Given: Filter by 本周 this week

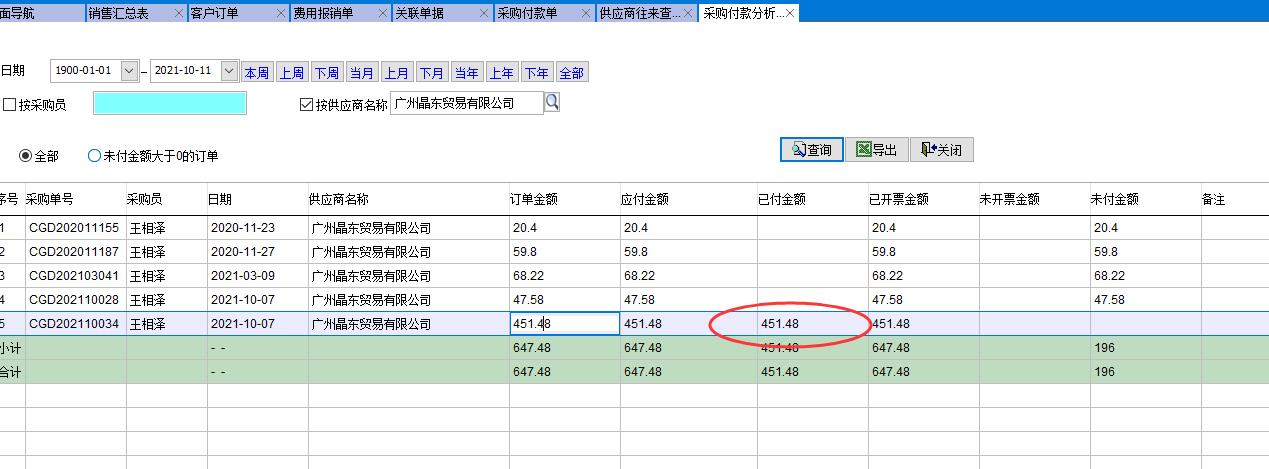Looking at the screenshot, I should [257, 72].
